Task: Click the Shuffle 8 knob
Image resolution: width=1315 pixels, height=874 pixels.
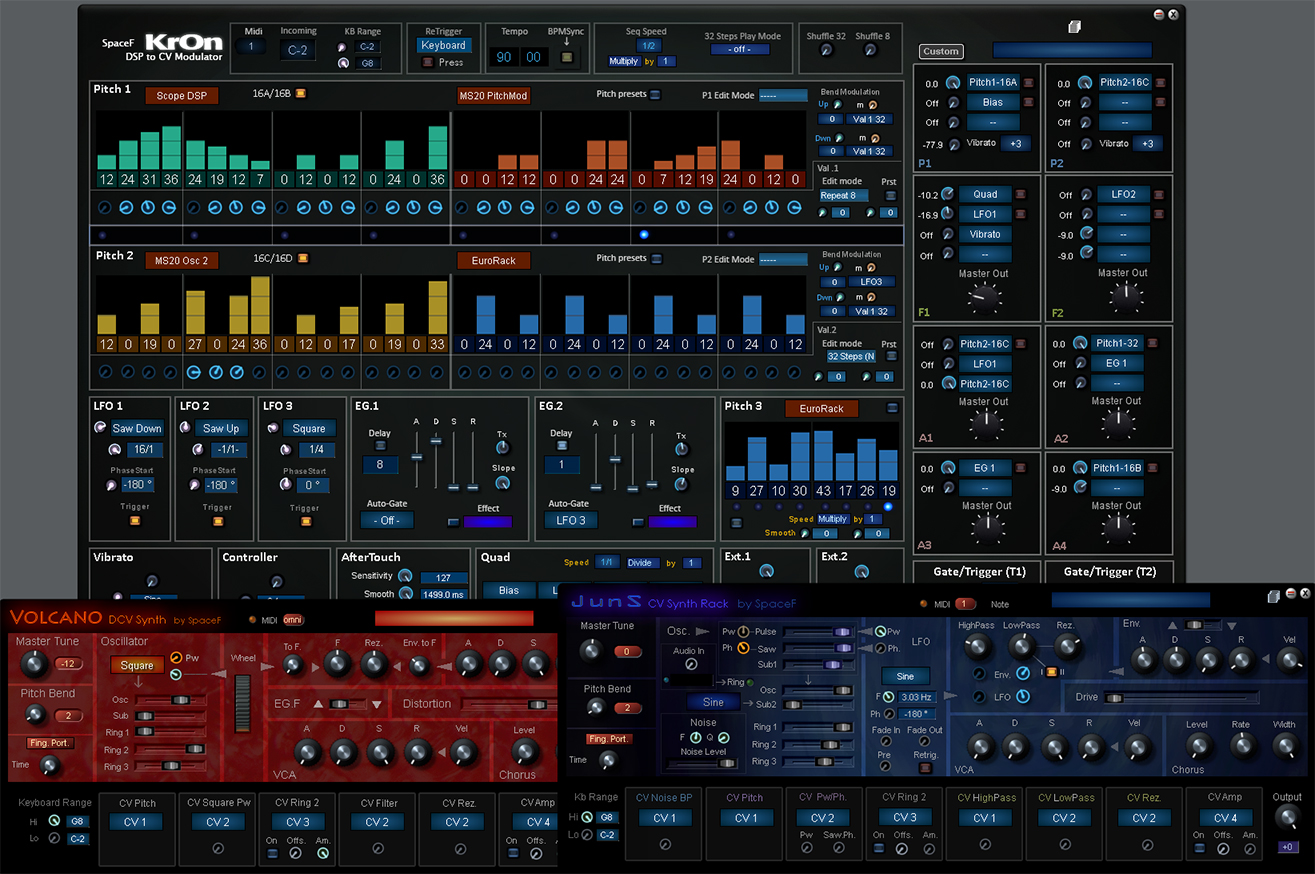Action: click(873, 50)
